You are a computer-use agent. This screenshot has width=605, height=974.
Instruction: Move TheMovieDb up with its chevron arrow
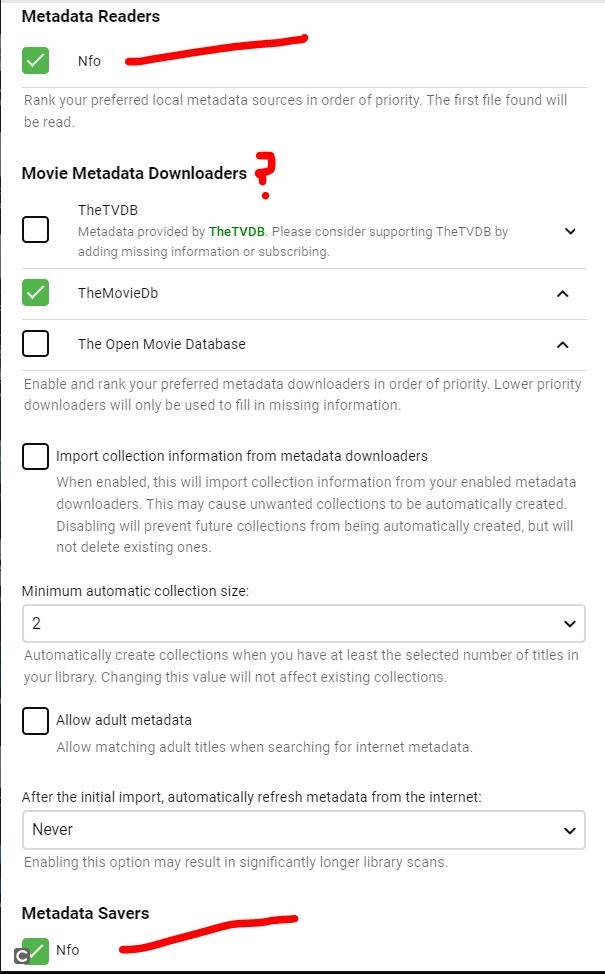coord(562,294)
